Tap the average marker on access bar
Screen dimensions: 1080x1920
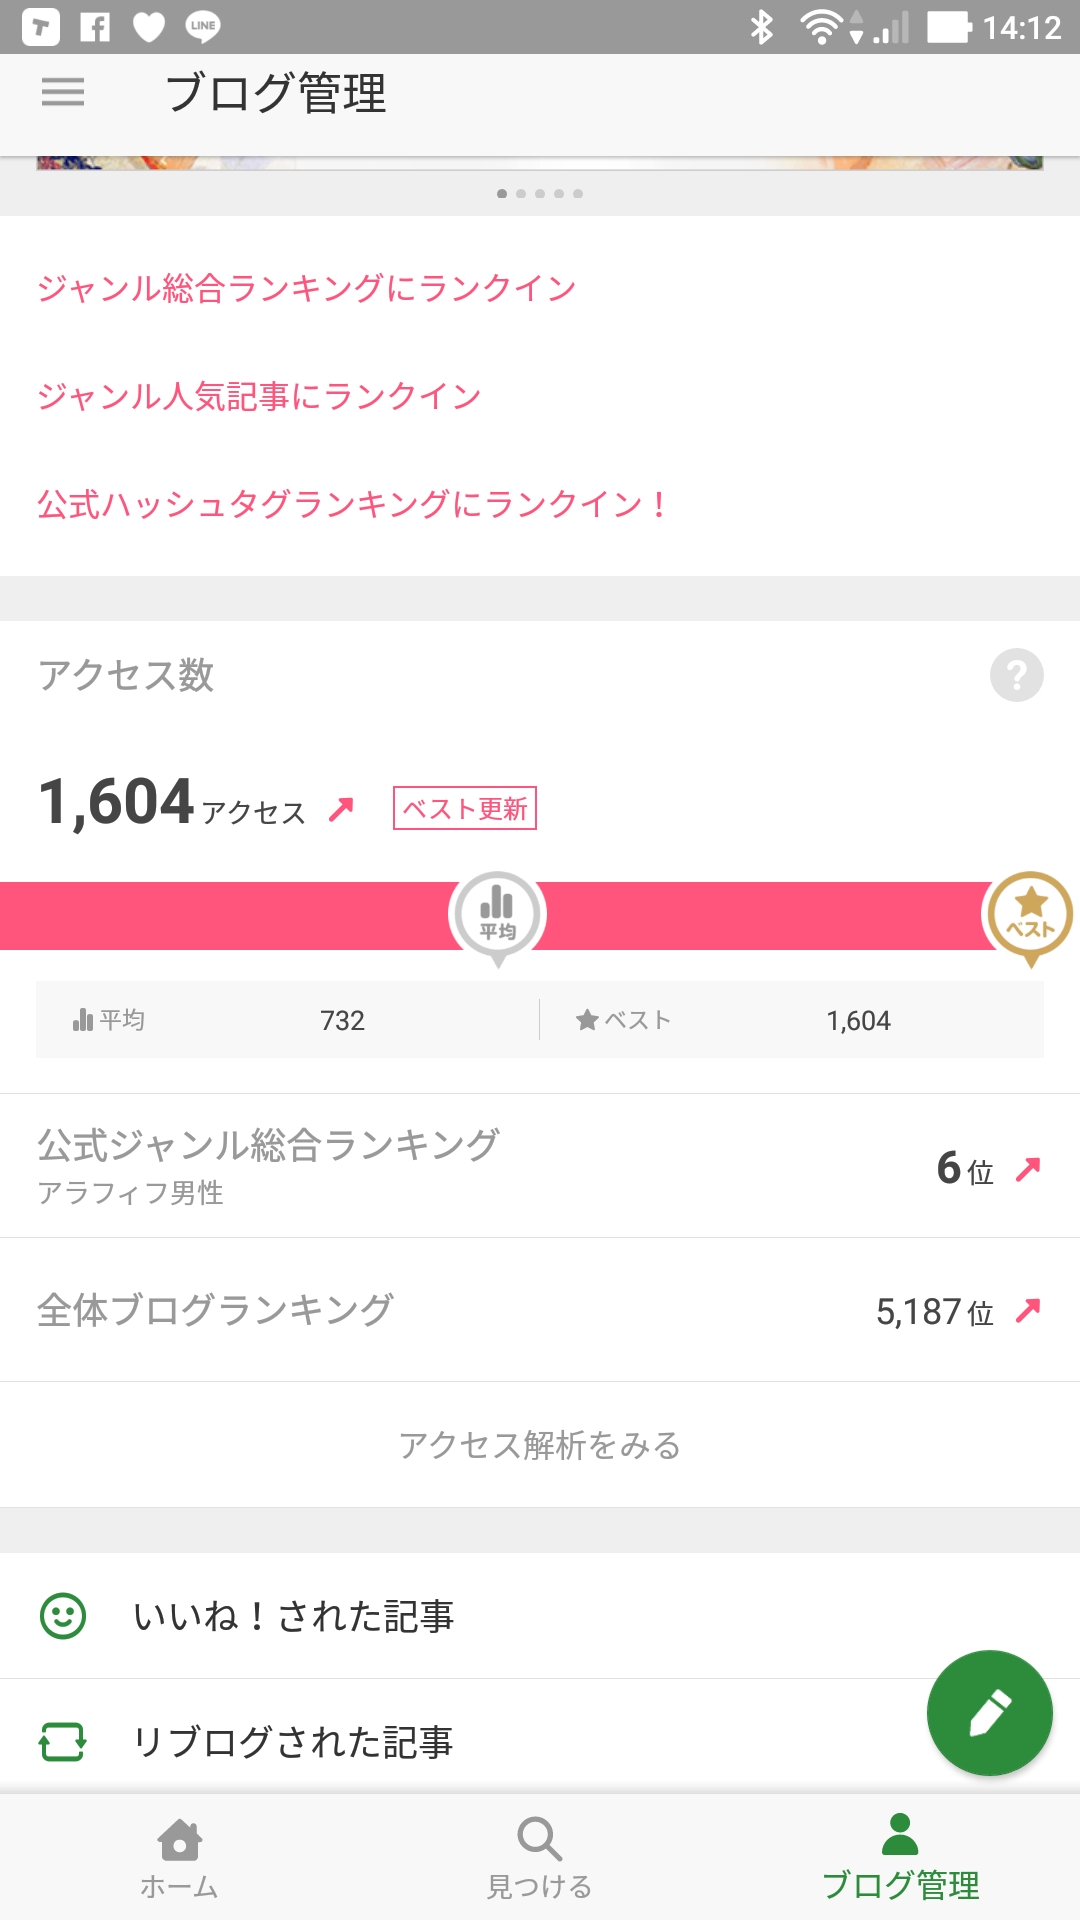click(x=497, y=915)
